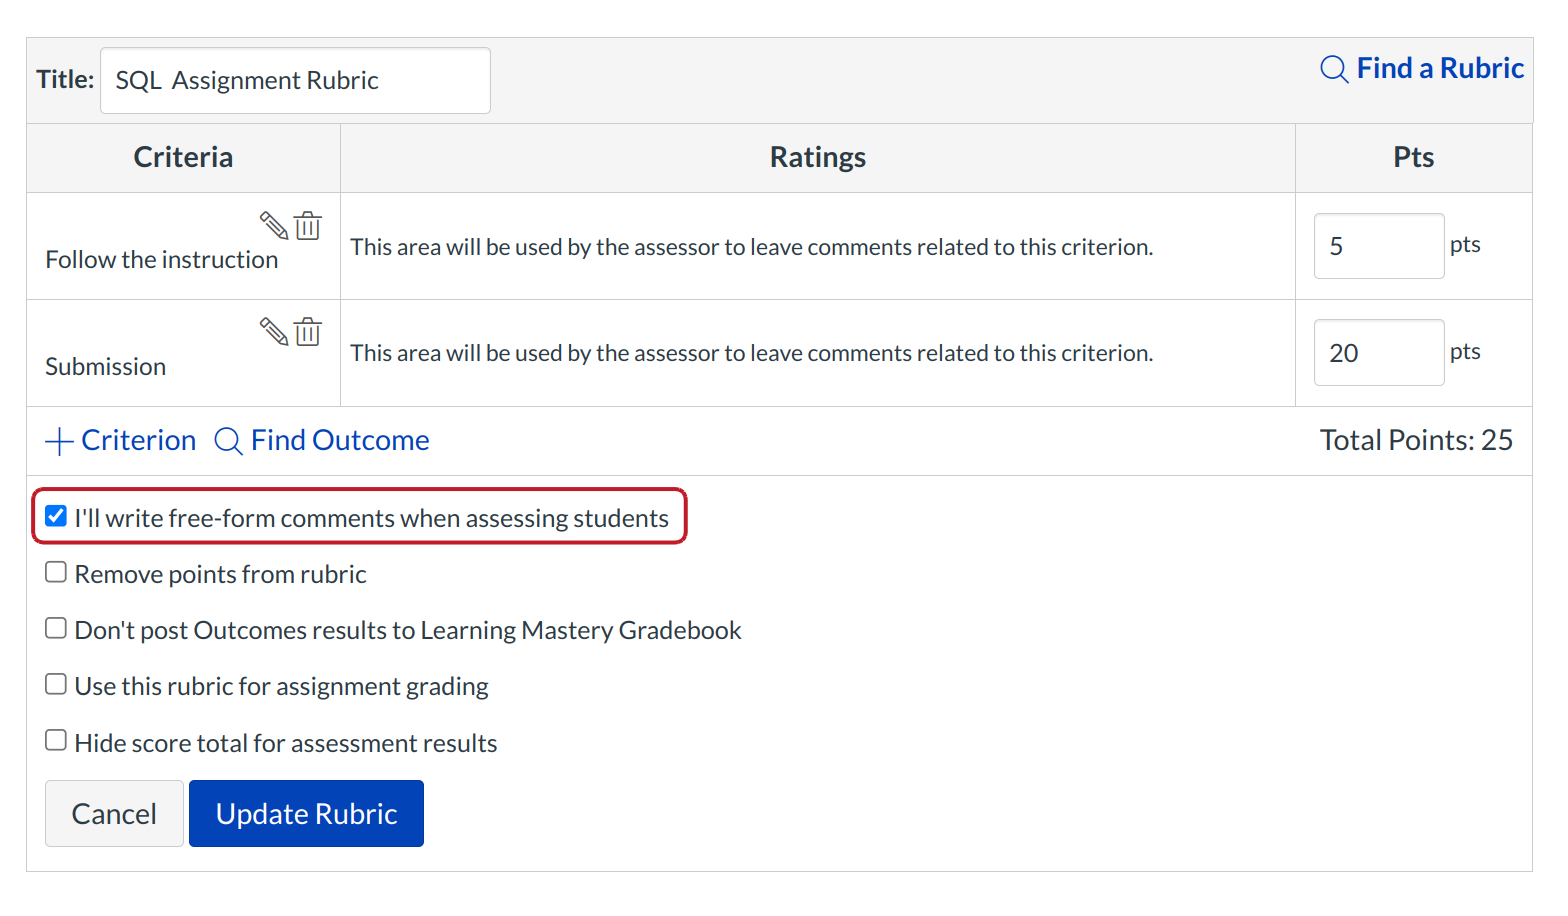Uncheck free-form comments option
This screenshot has width=1568, height=916.
coord(56,516)
